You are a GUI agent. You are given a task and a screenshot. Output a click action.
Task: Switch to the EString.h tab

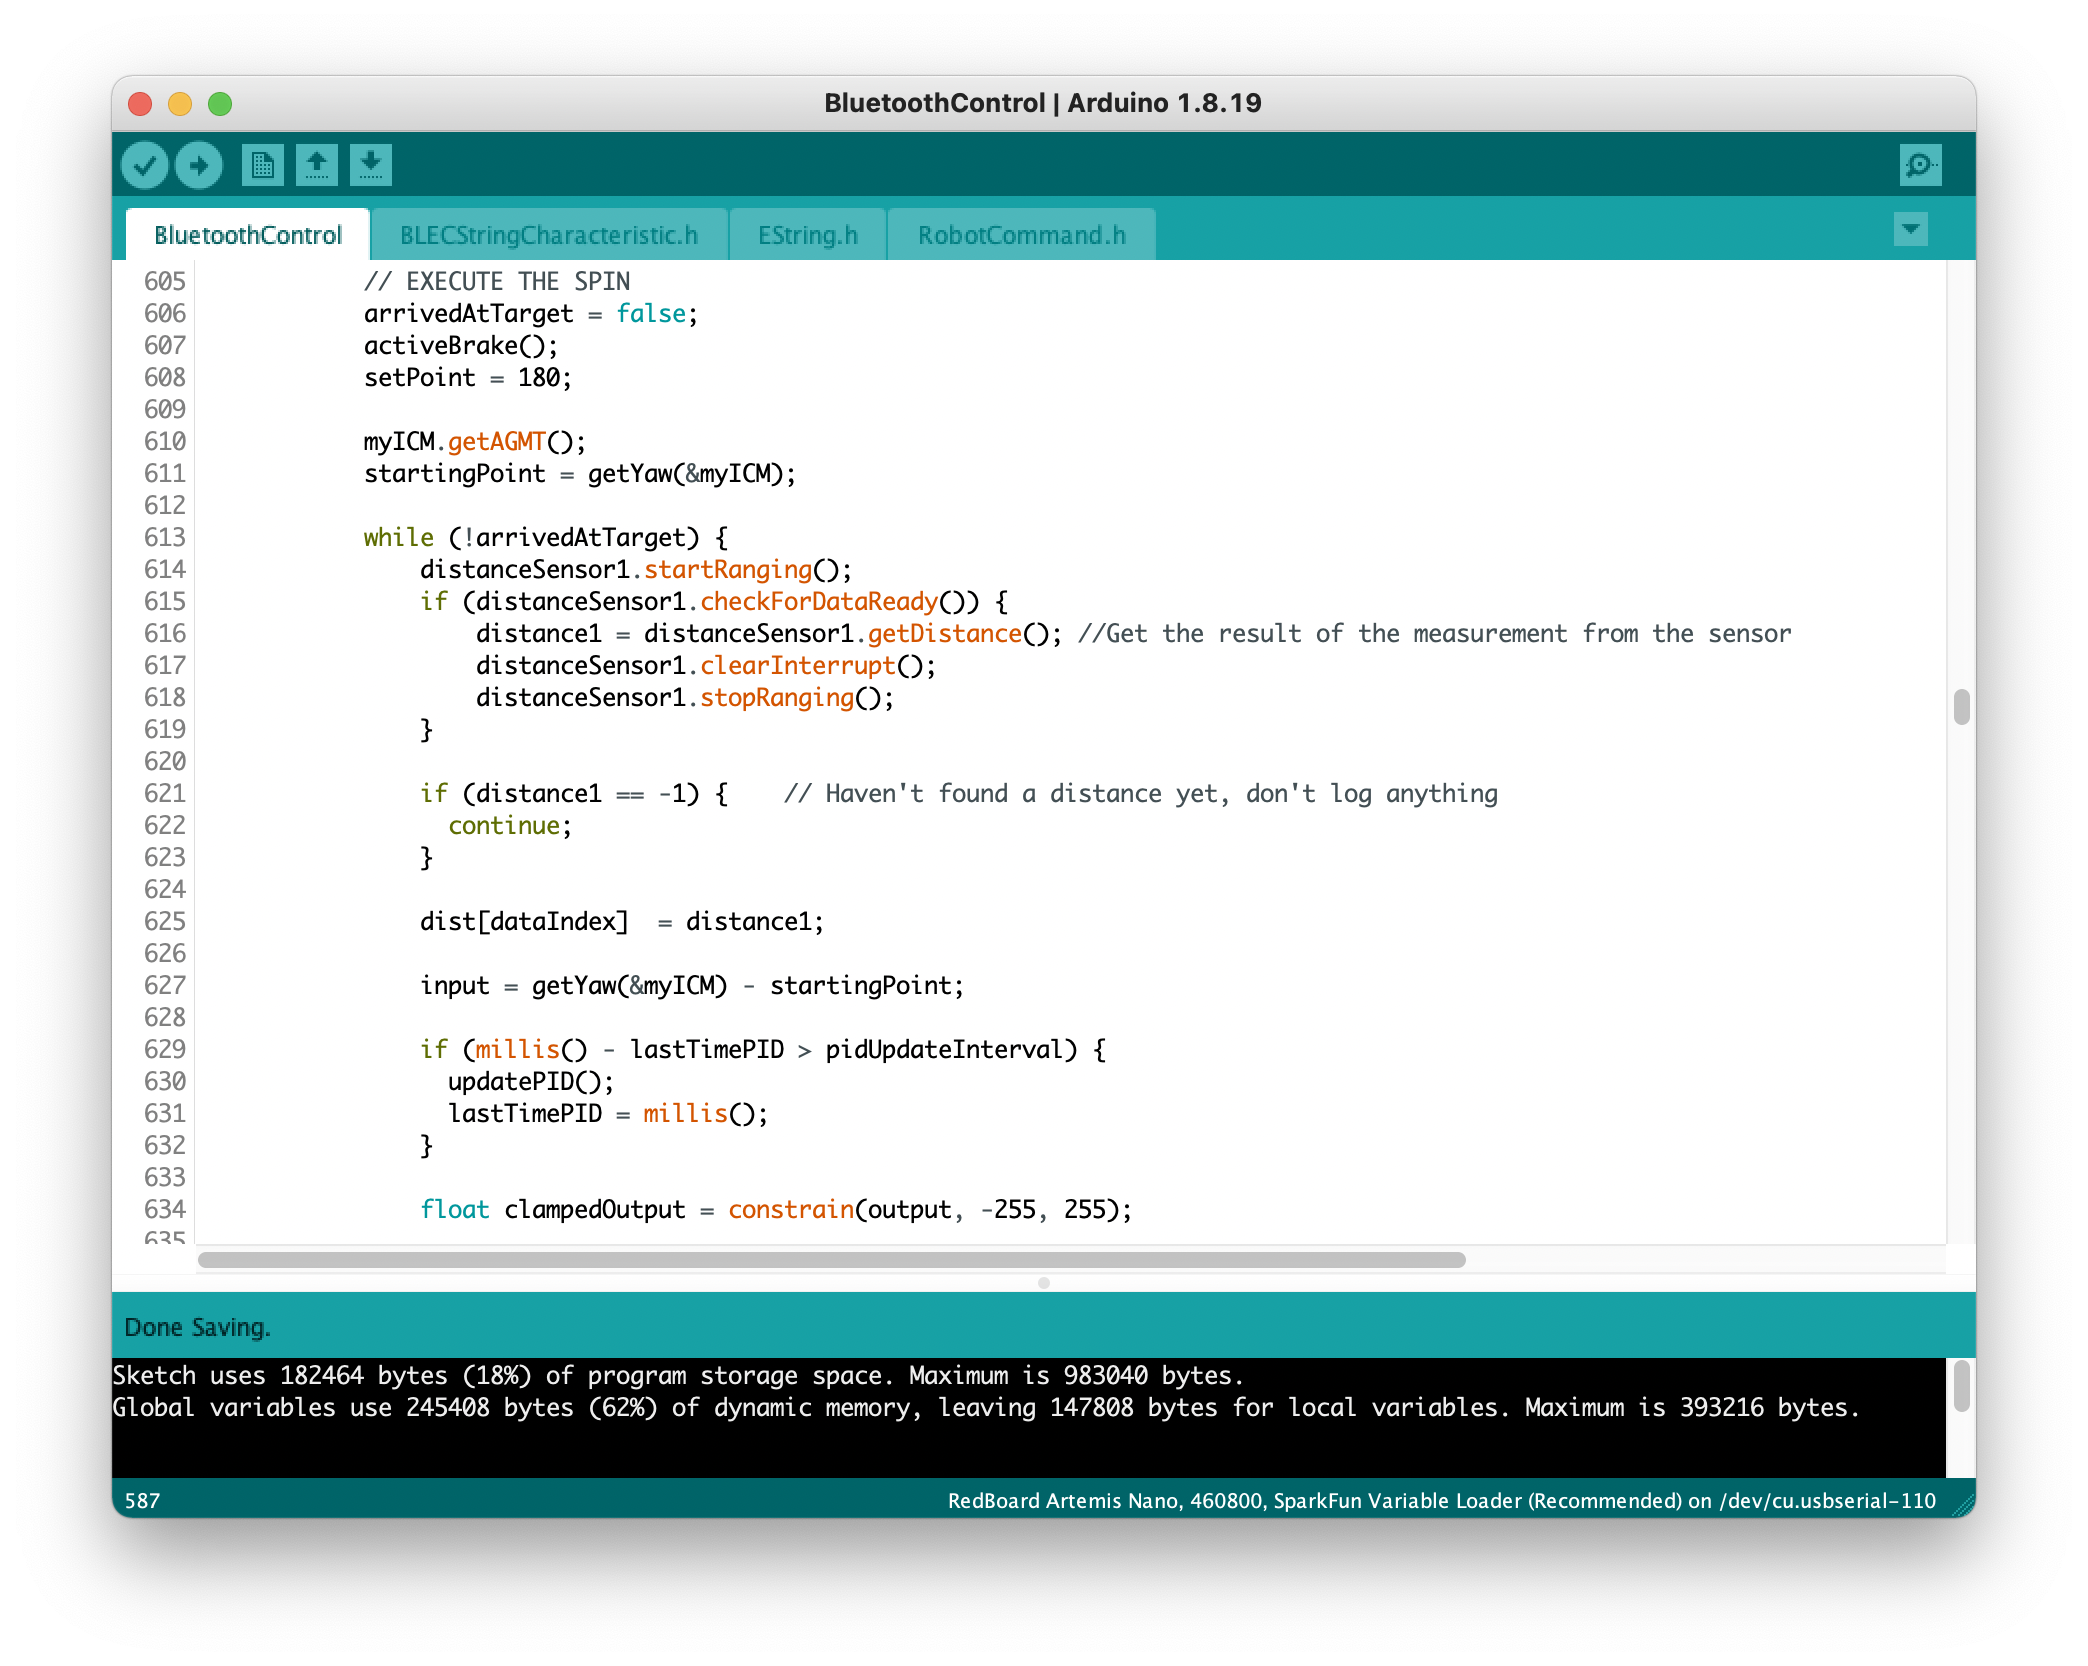(x=808, y=235)
